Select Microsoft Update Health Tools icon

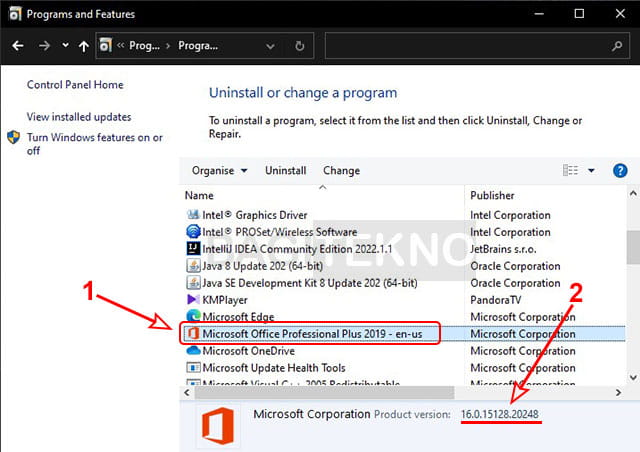[193, 367]
